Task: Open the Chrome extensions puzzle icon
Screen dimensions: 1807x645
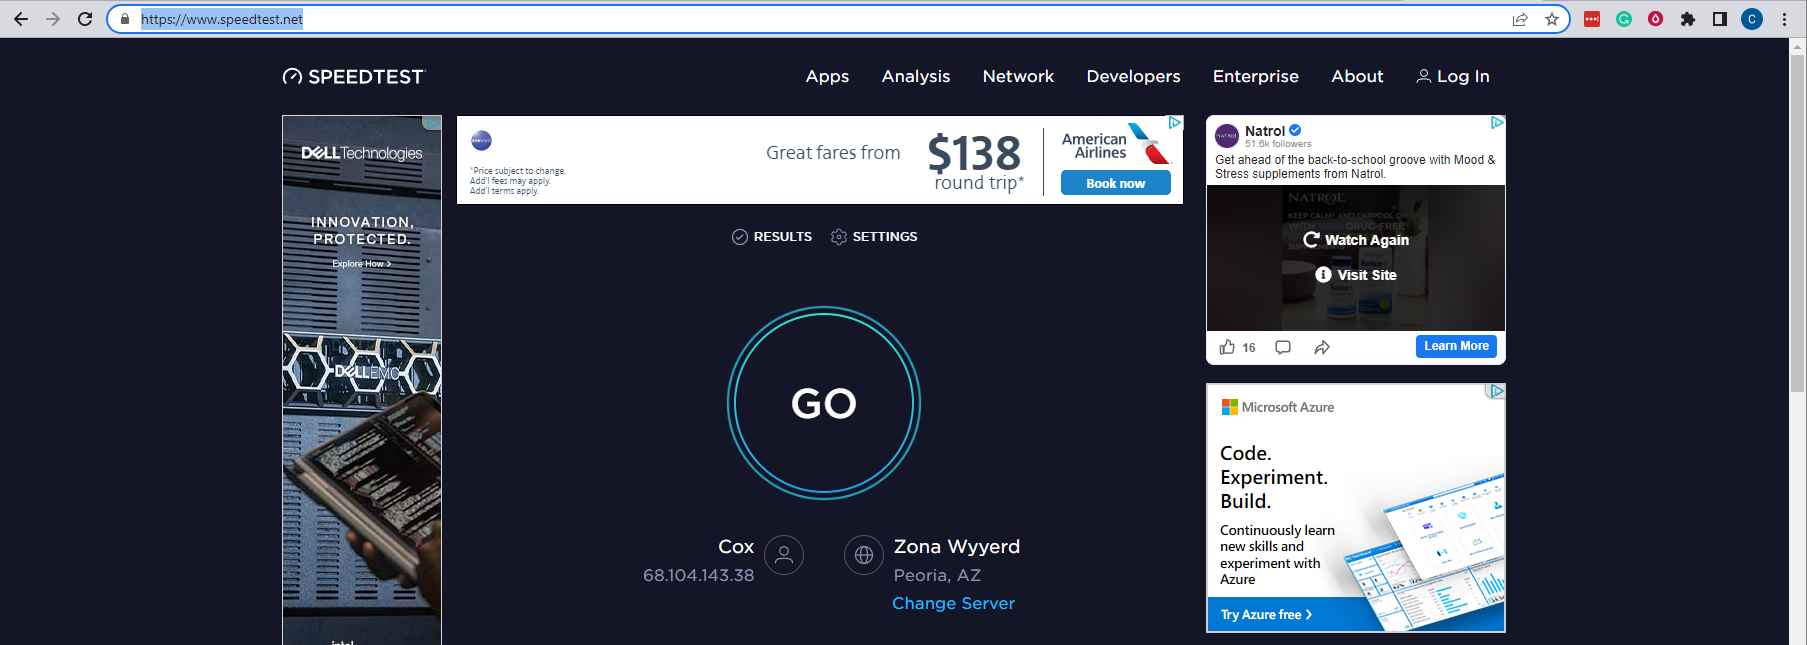Action: tap(1688, 19)
